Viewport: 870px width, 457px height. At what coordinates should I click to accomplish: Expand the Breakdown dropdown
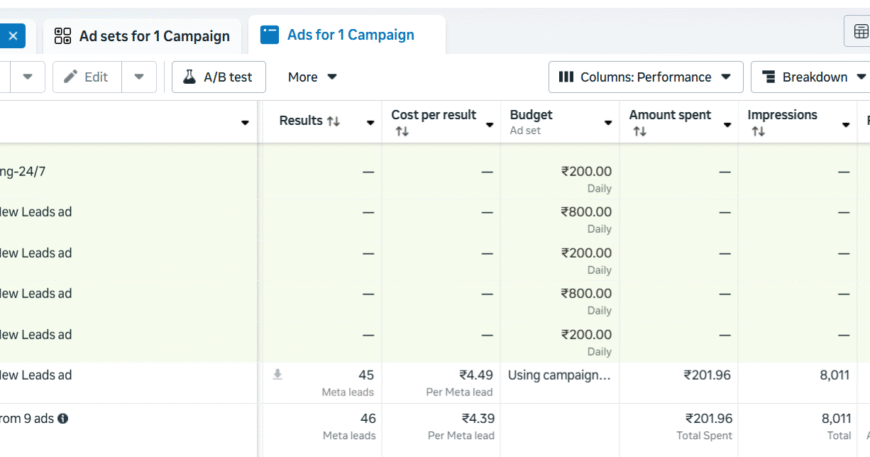click(810, 77)
